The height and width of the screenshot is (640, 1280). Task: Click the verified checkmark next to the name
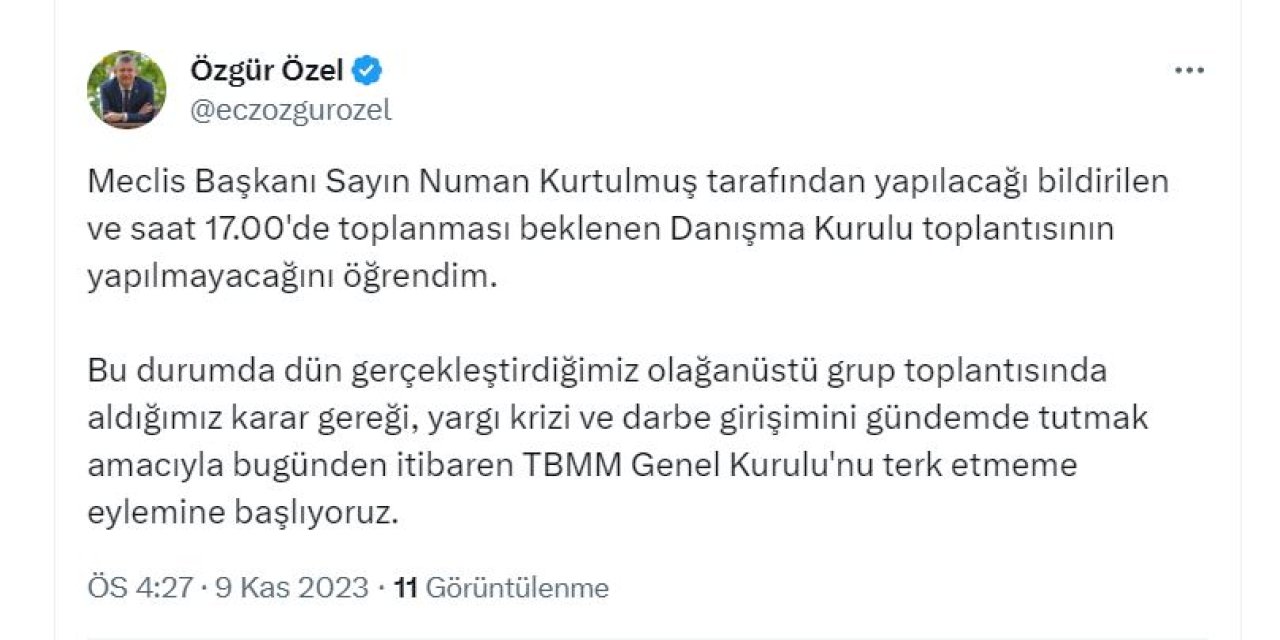click(369, 69)
